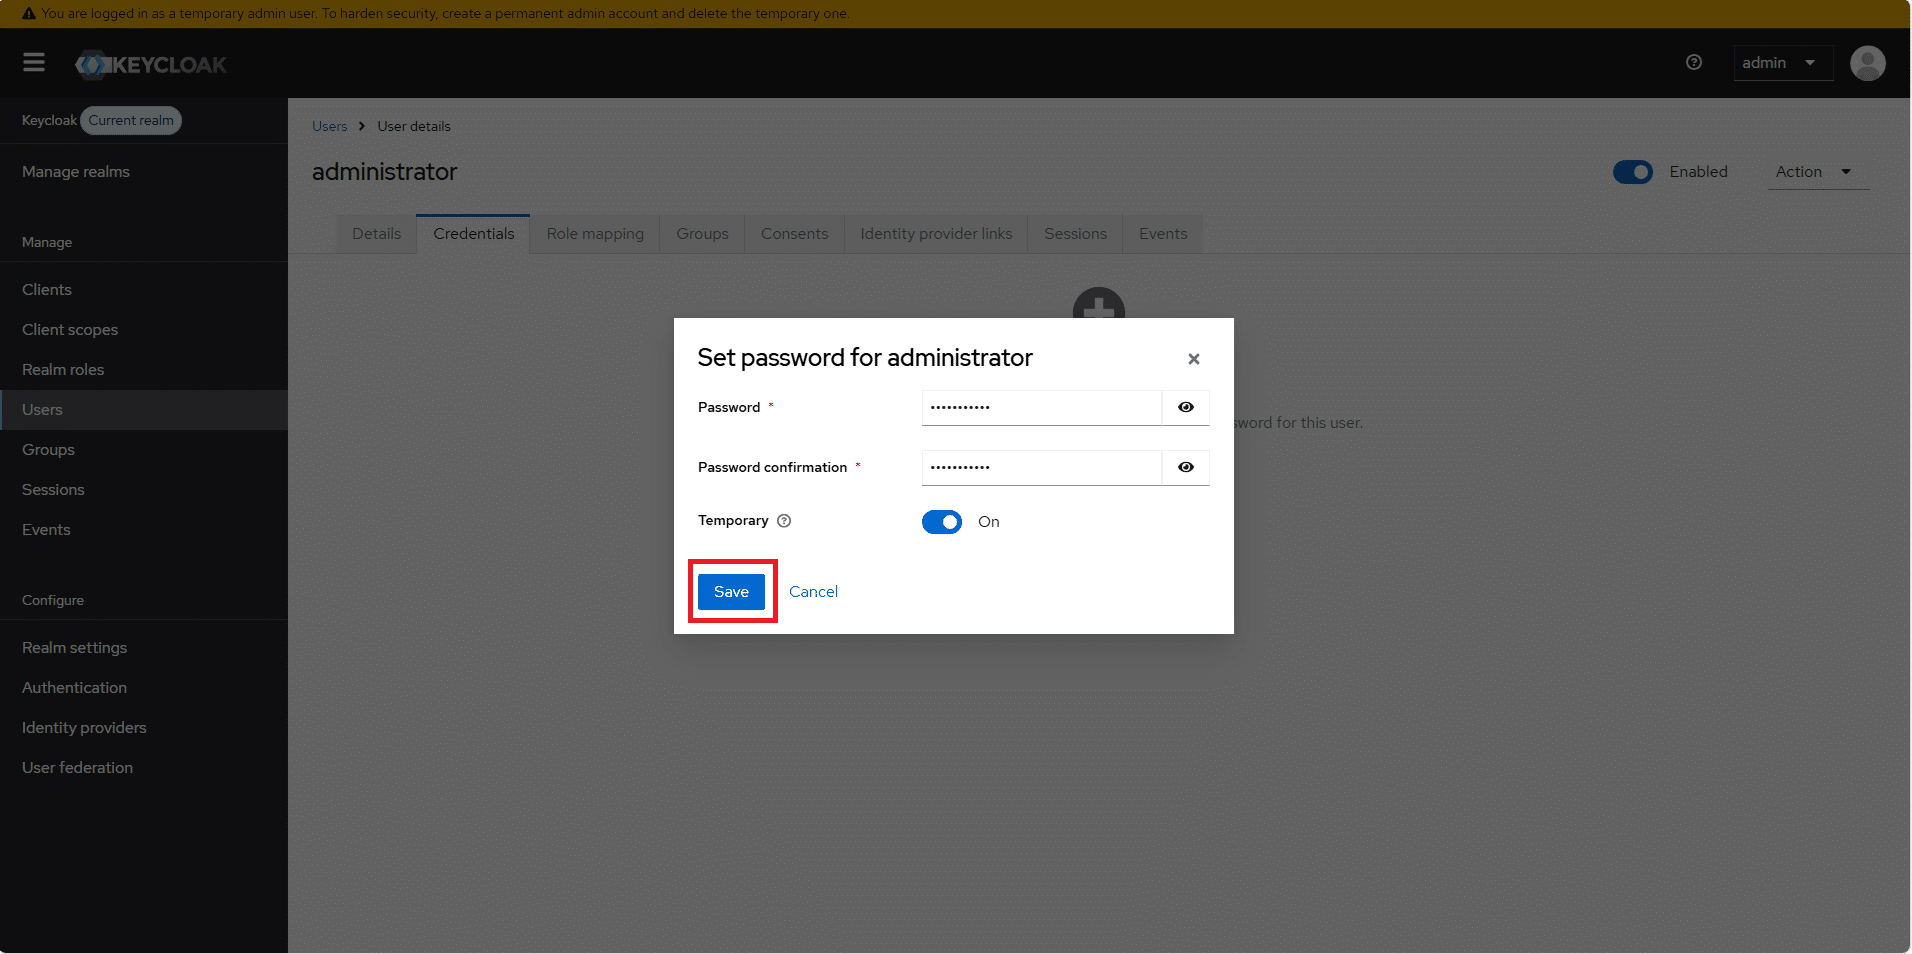
Task: Toggle the user Enabled switch
Action: click(x=1632, y=172)
